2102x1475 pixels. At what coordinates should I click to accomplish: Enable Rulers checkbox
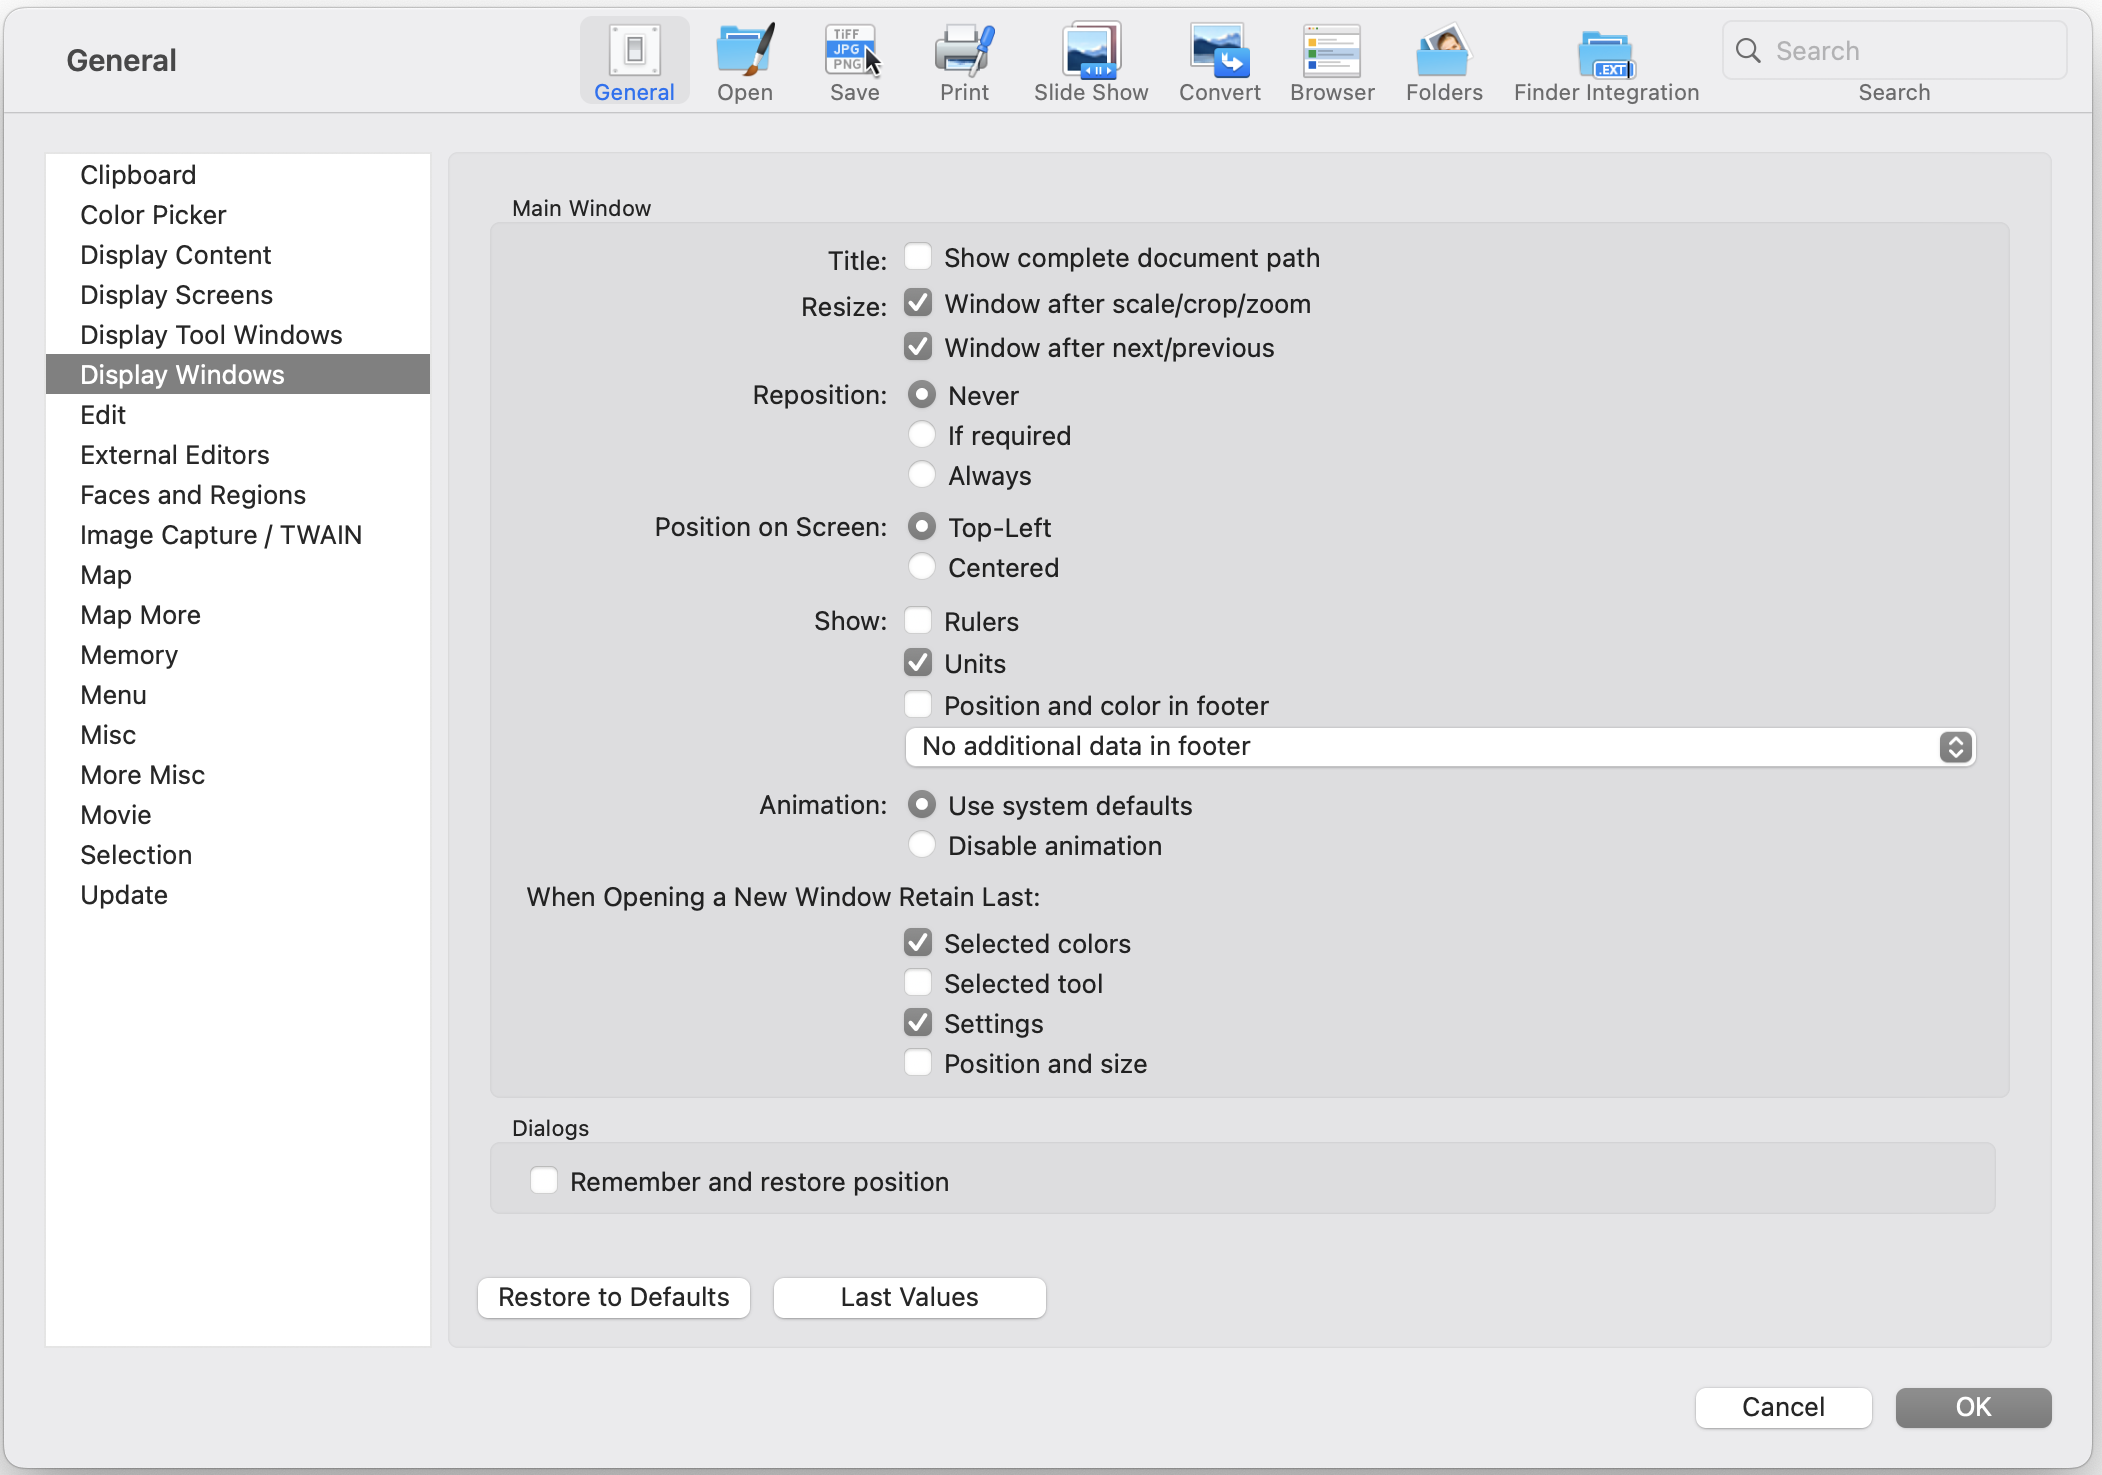click(918, 621)
